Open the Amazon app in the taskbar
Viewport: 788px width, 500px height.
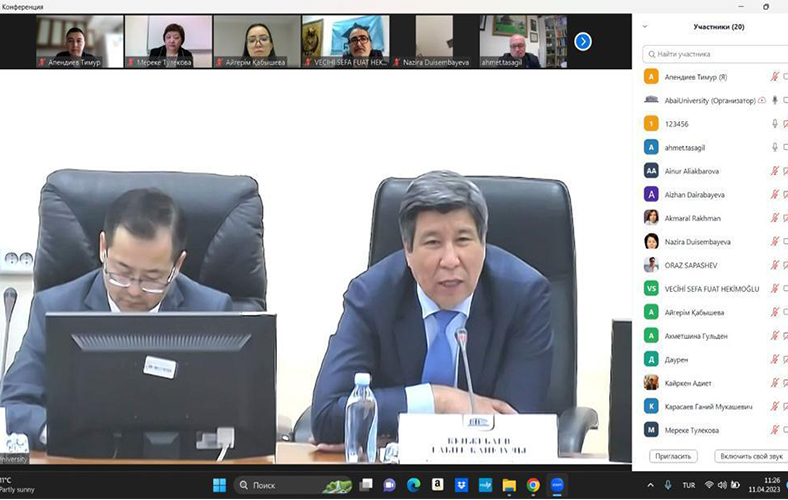pyautogui.click(x=438, y=485)
